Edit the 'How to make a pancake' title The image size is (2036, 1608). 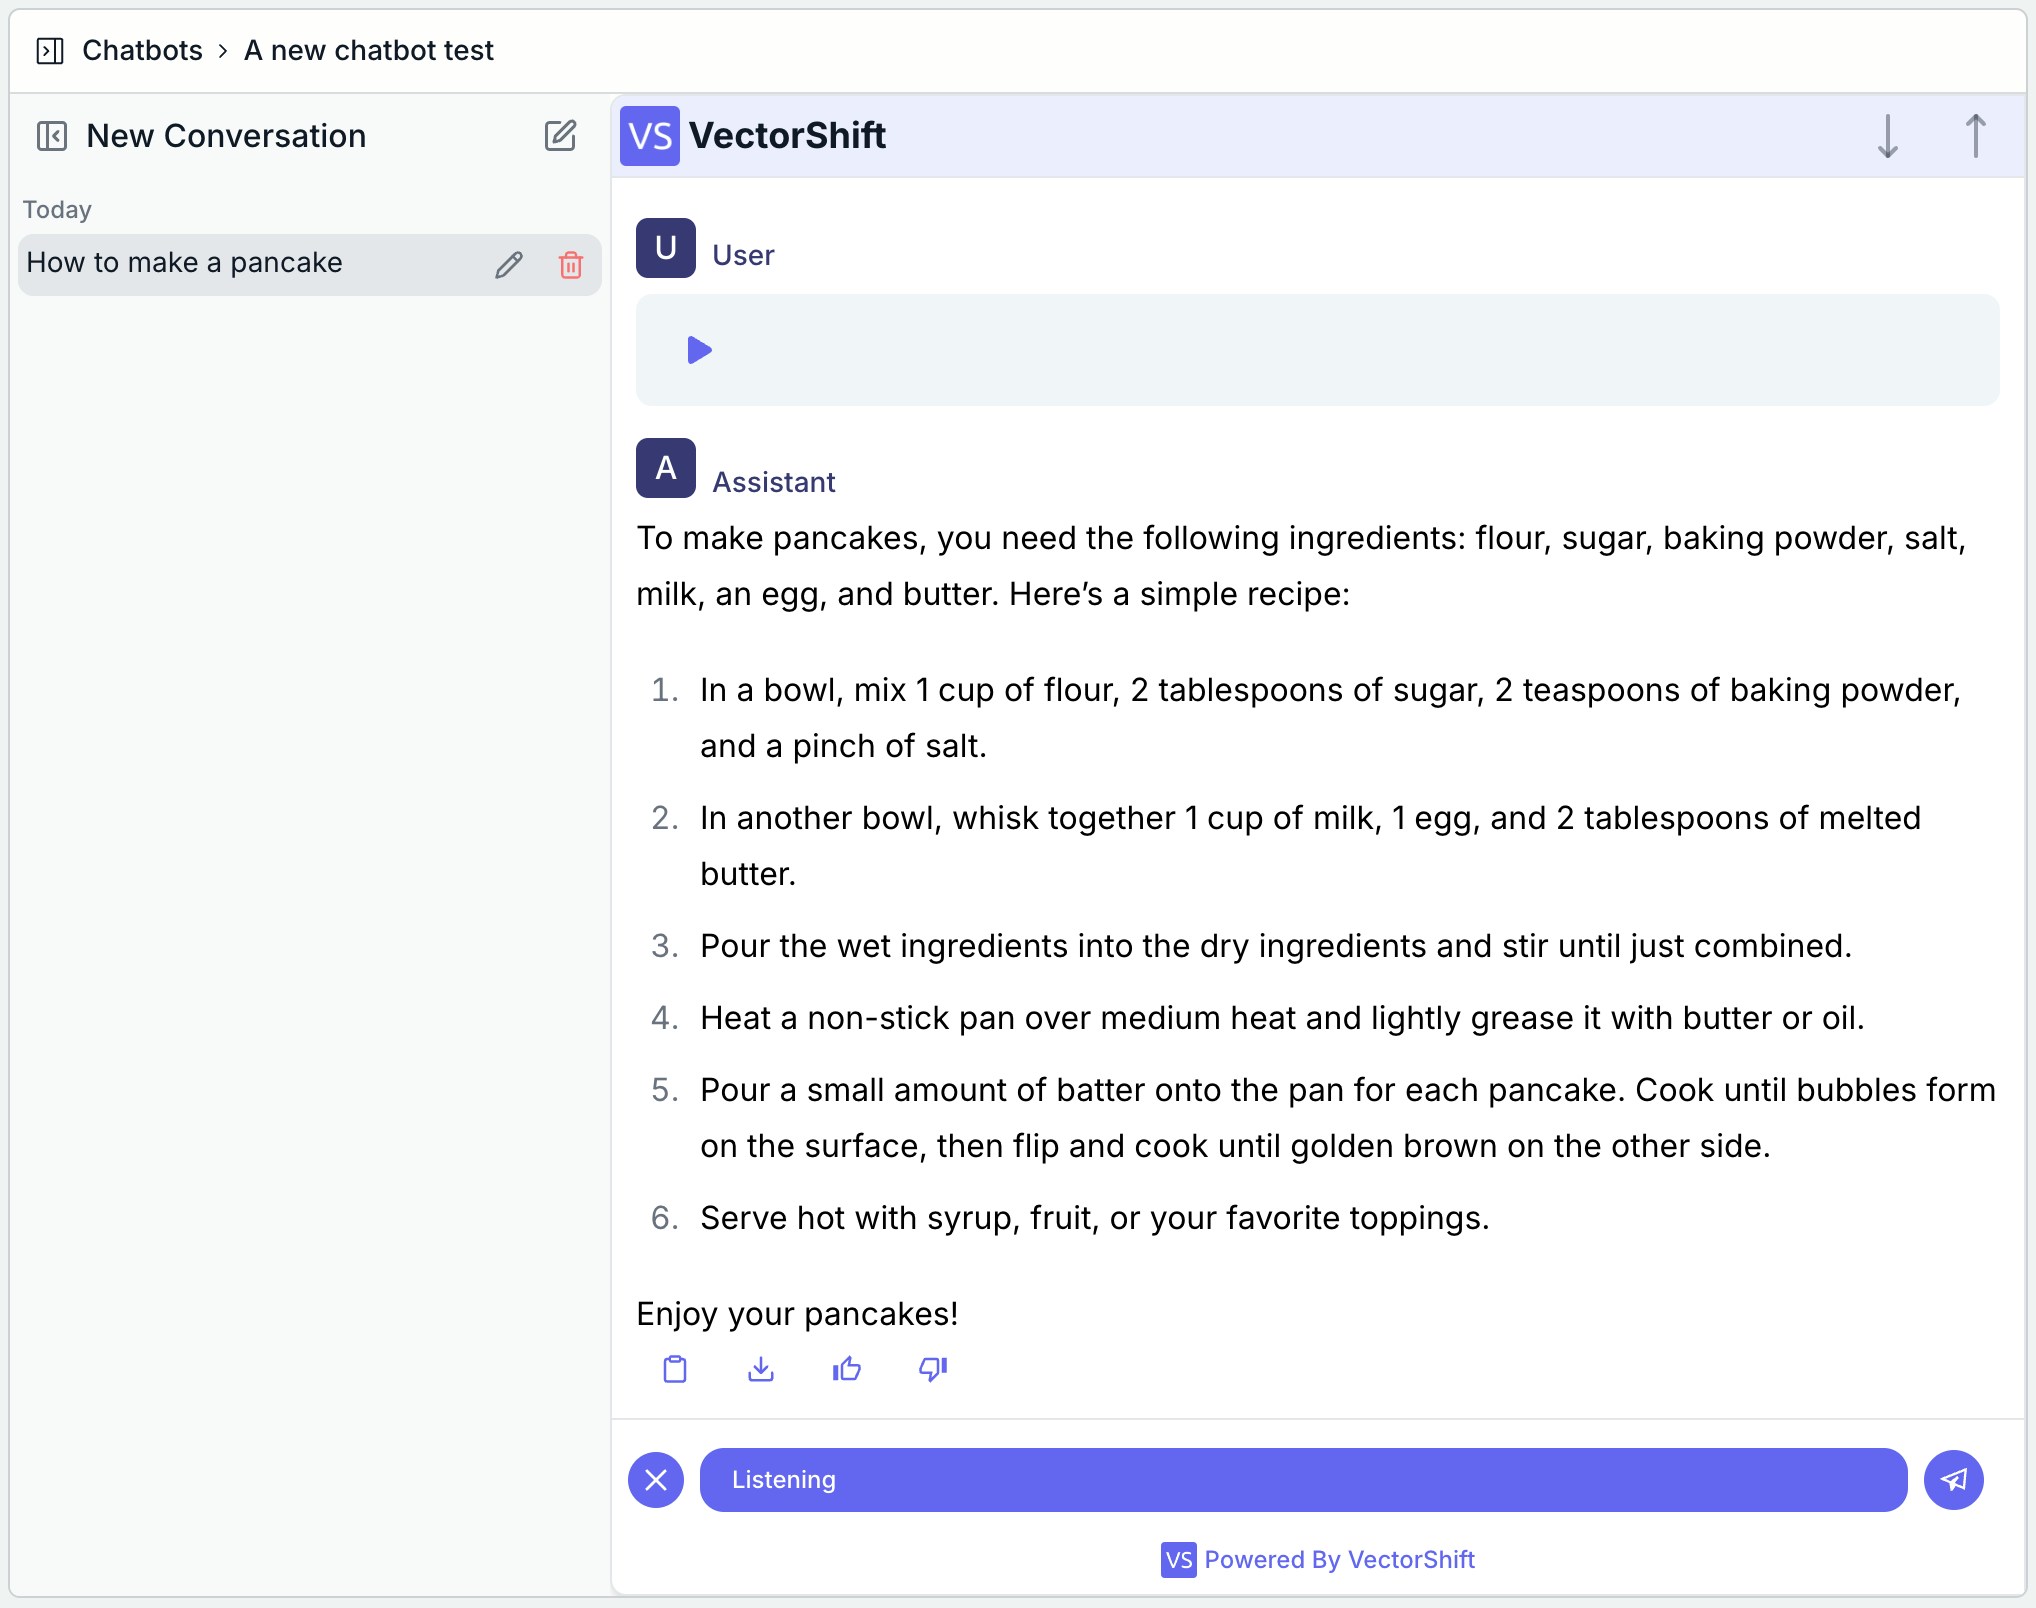509,264
